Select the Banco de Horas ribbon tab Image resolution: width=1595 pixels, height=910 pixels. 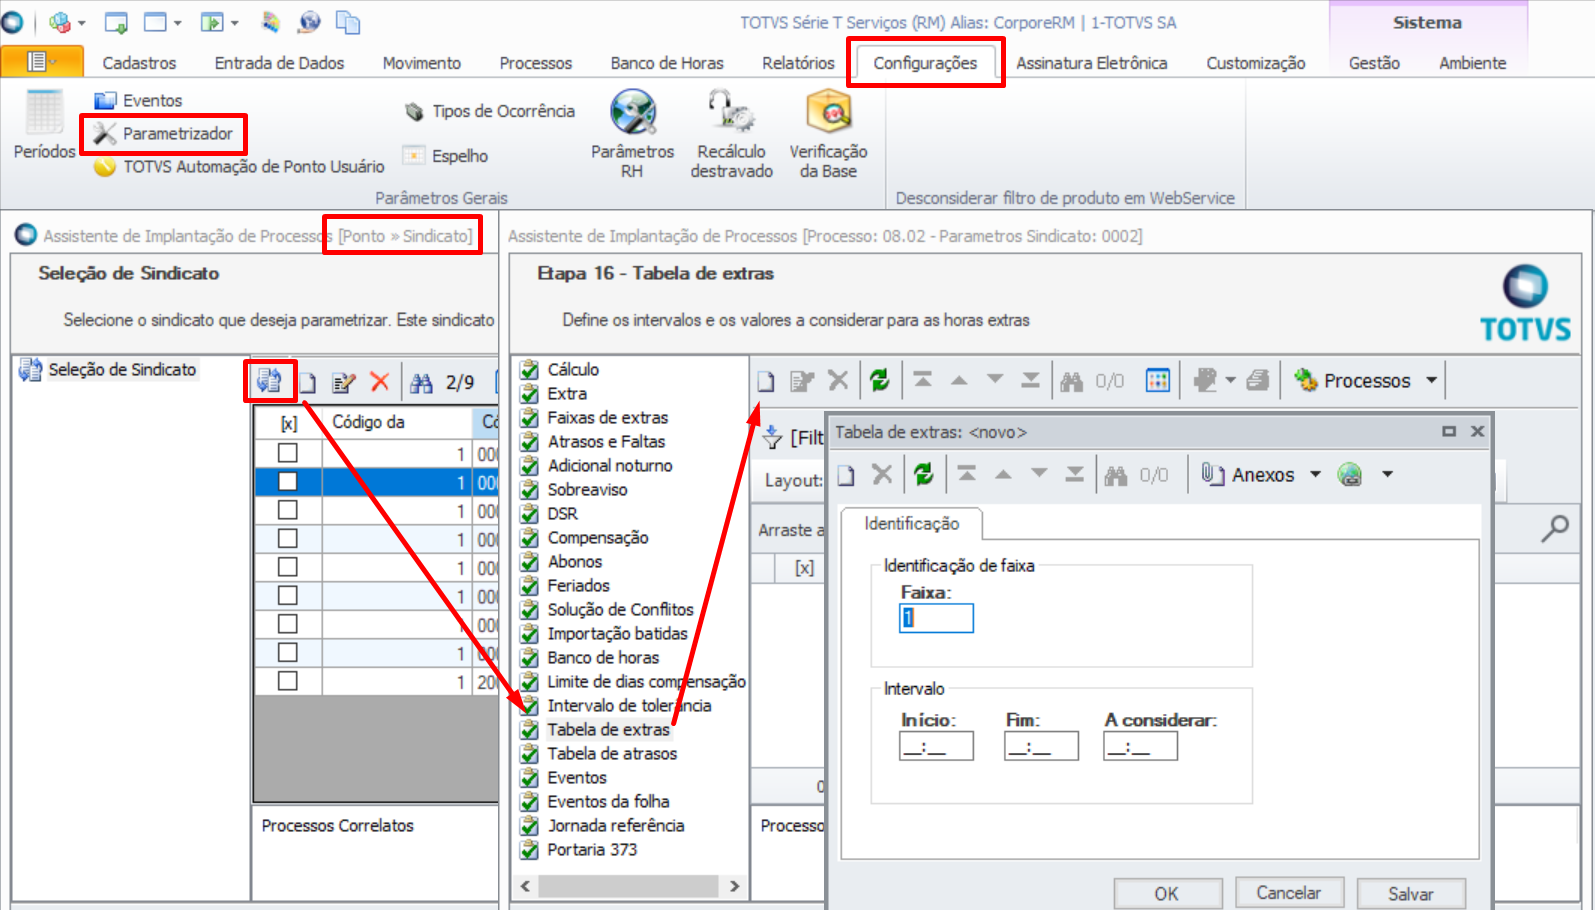[667, 62]
